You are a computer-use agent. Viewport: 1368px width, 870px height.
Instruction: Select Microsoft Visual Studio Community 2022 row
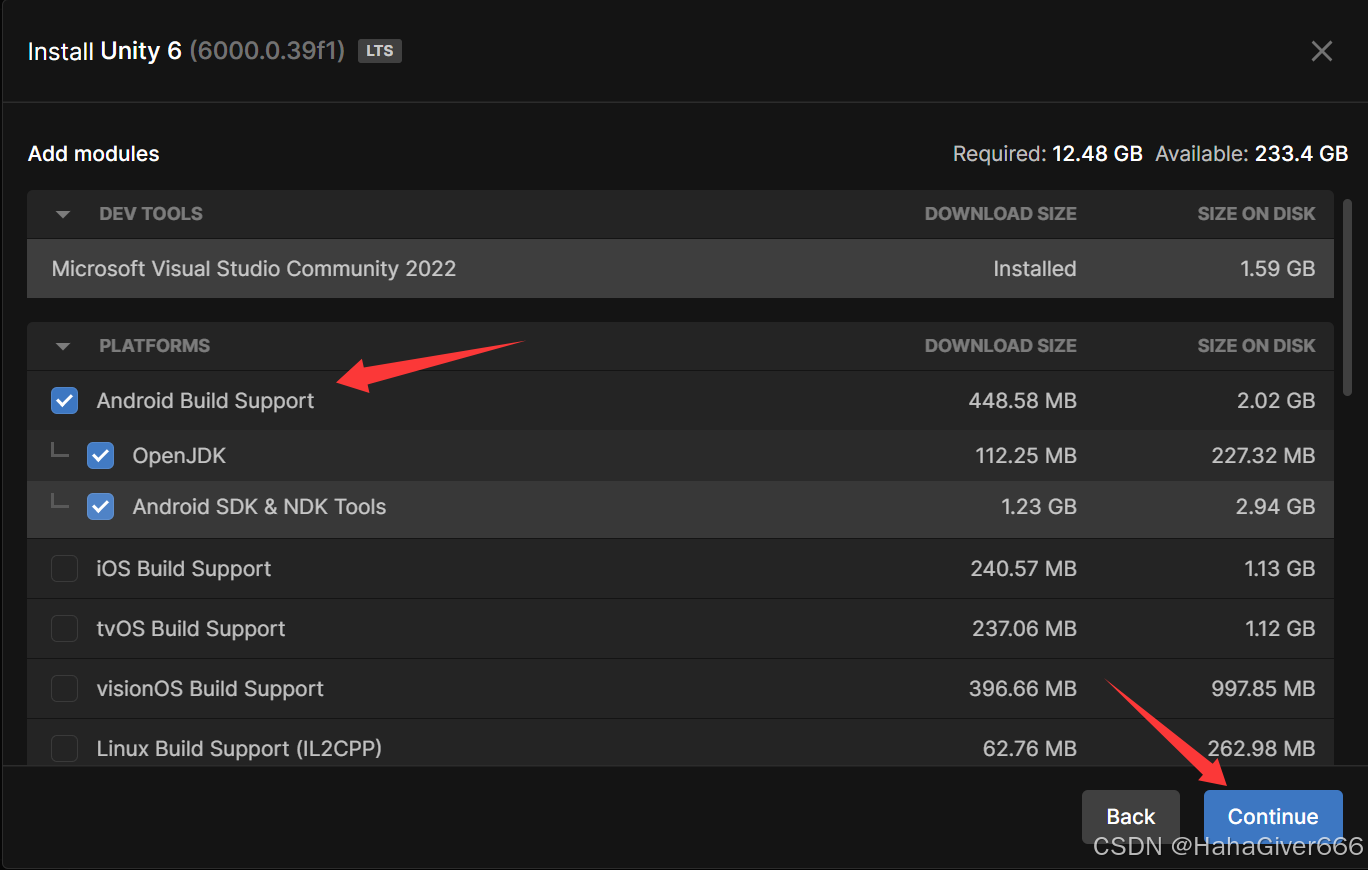[680, 269]
